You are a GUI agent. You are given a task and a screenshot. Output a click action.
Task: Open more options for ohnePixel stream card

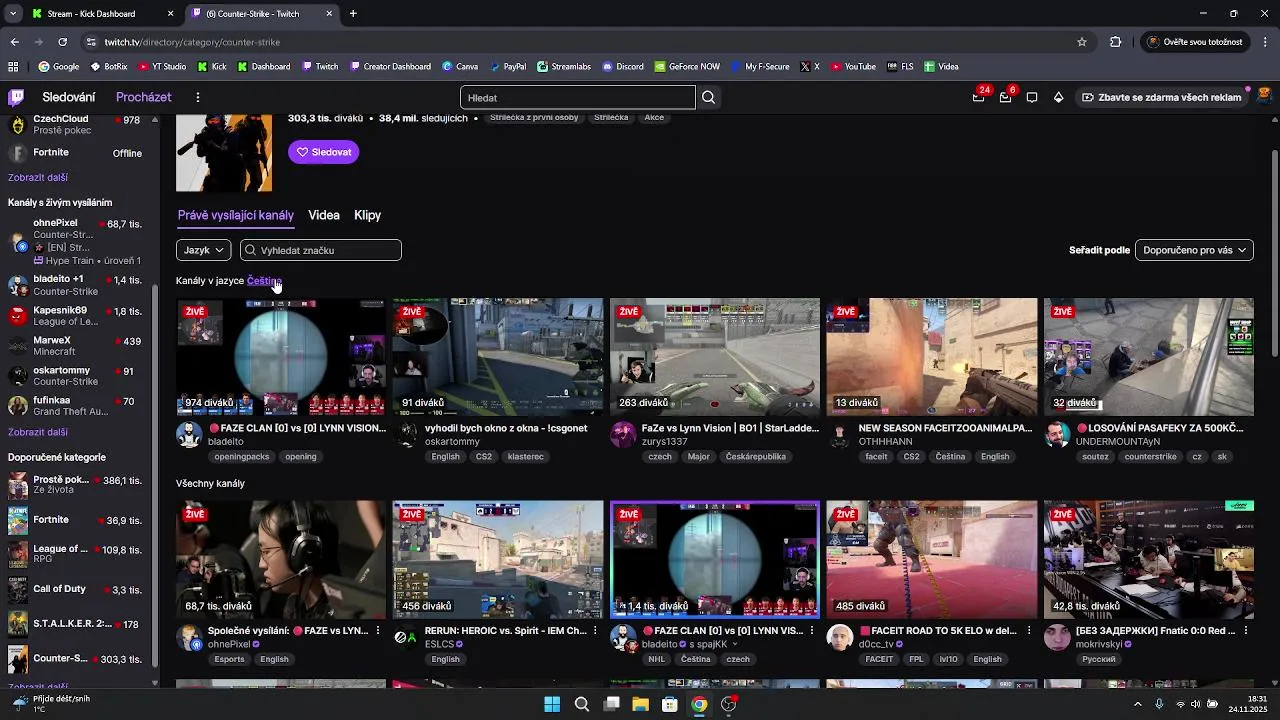click(x=378, y=631)
